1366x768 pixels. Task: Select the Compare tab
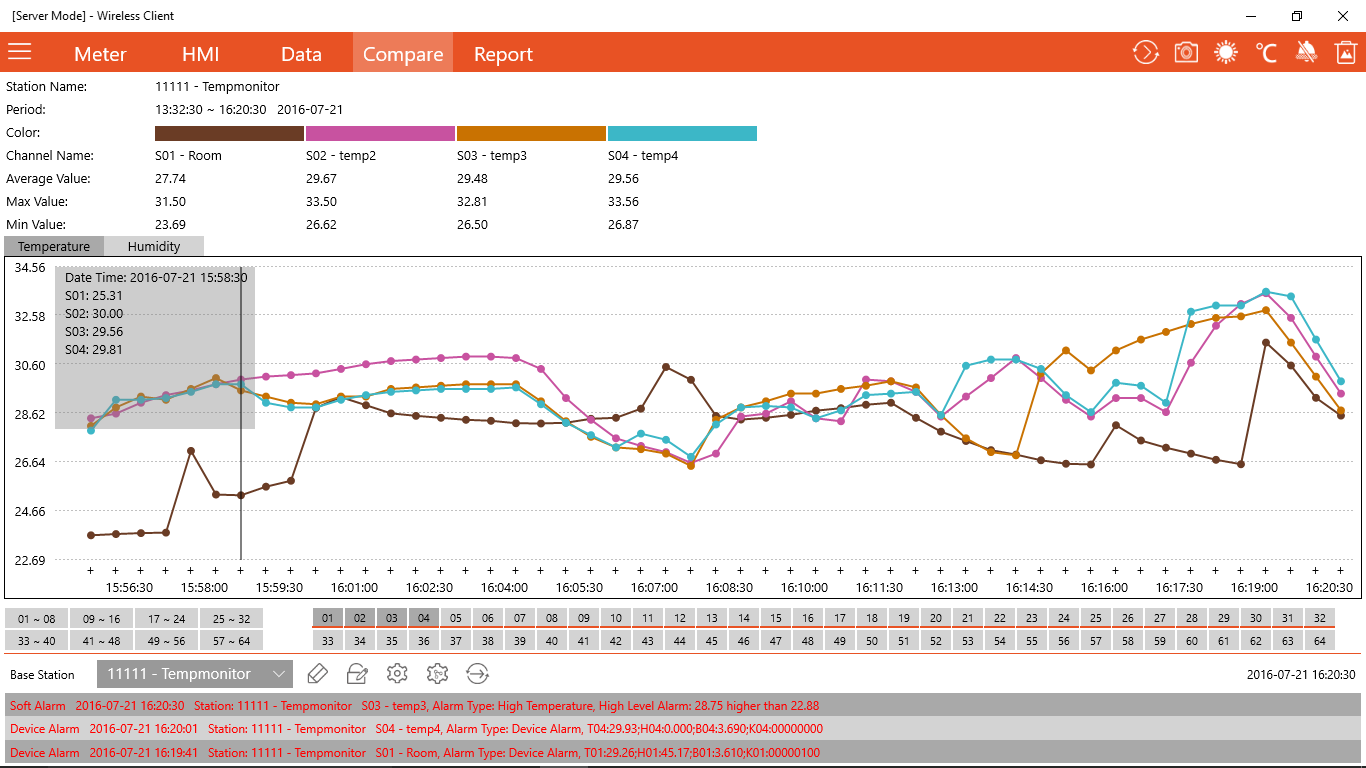click(x=403, y=54)
